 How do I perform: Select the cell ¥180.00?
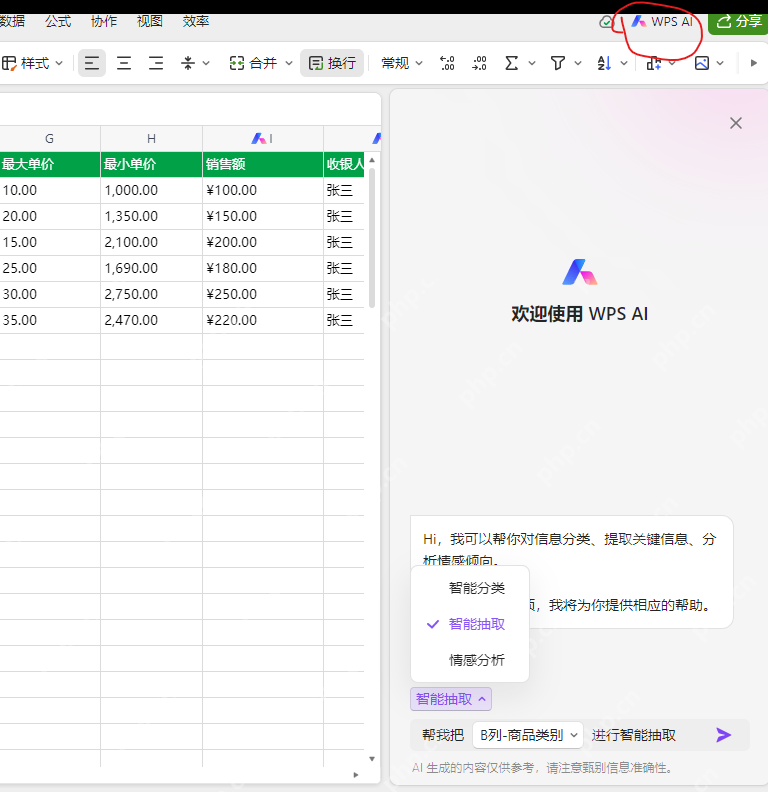pyautogui.click(x=263, y=268)
